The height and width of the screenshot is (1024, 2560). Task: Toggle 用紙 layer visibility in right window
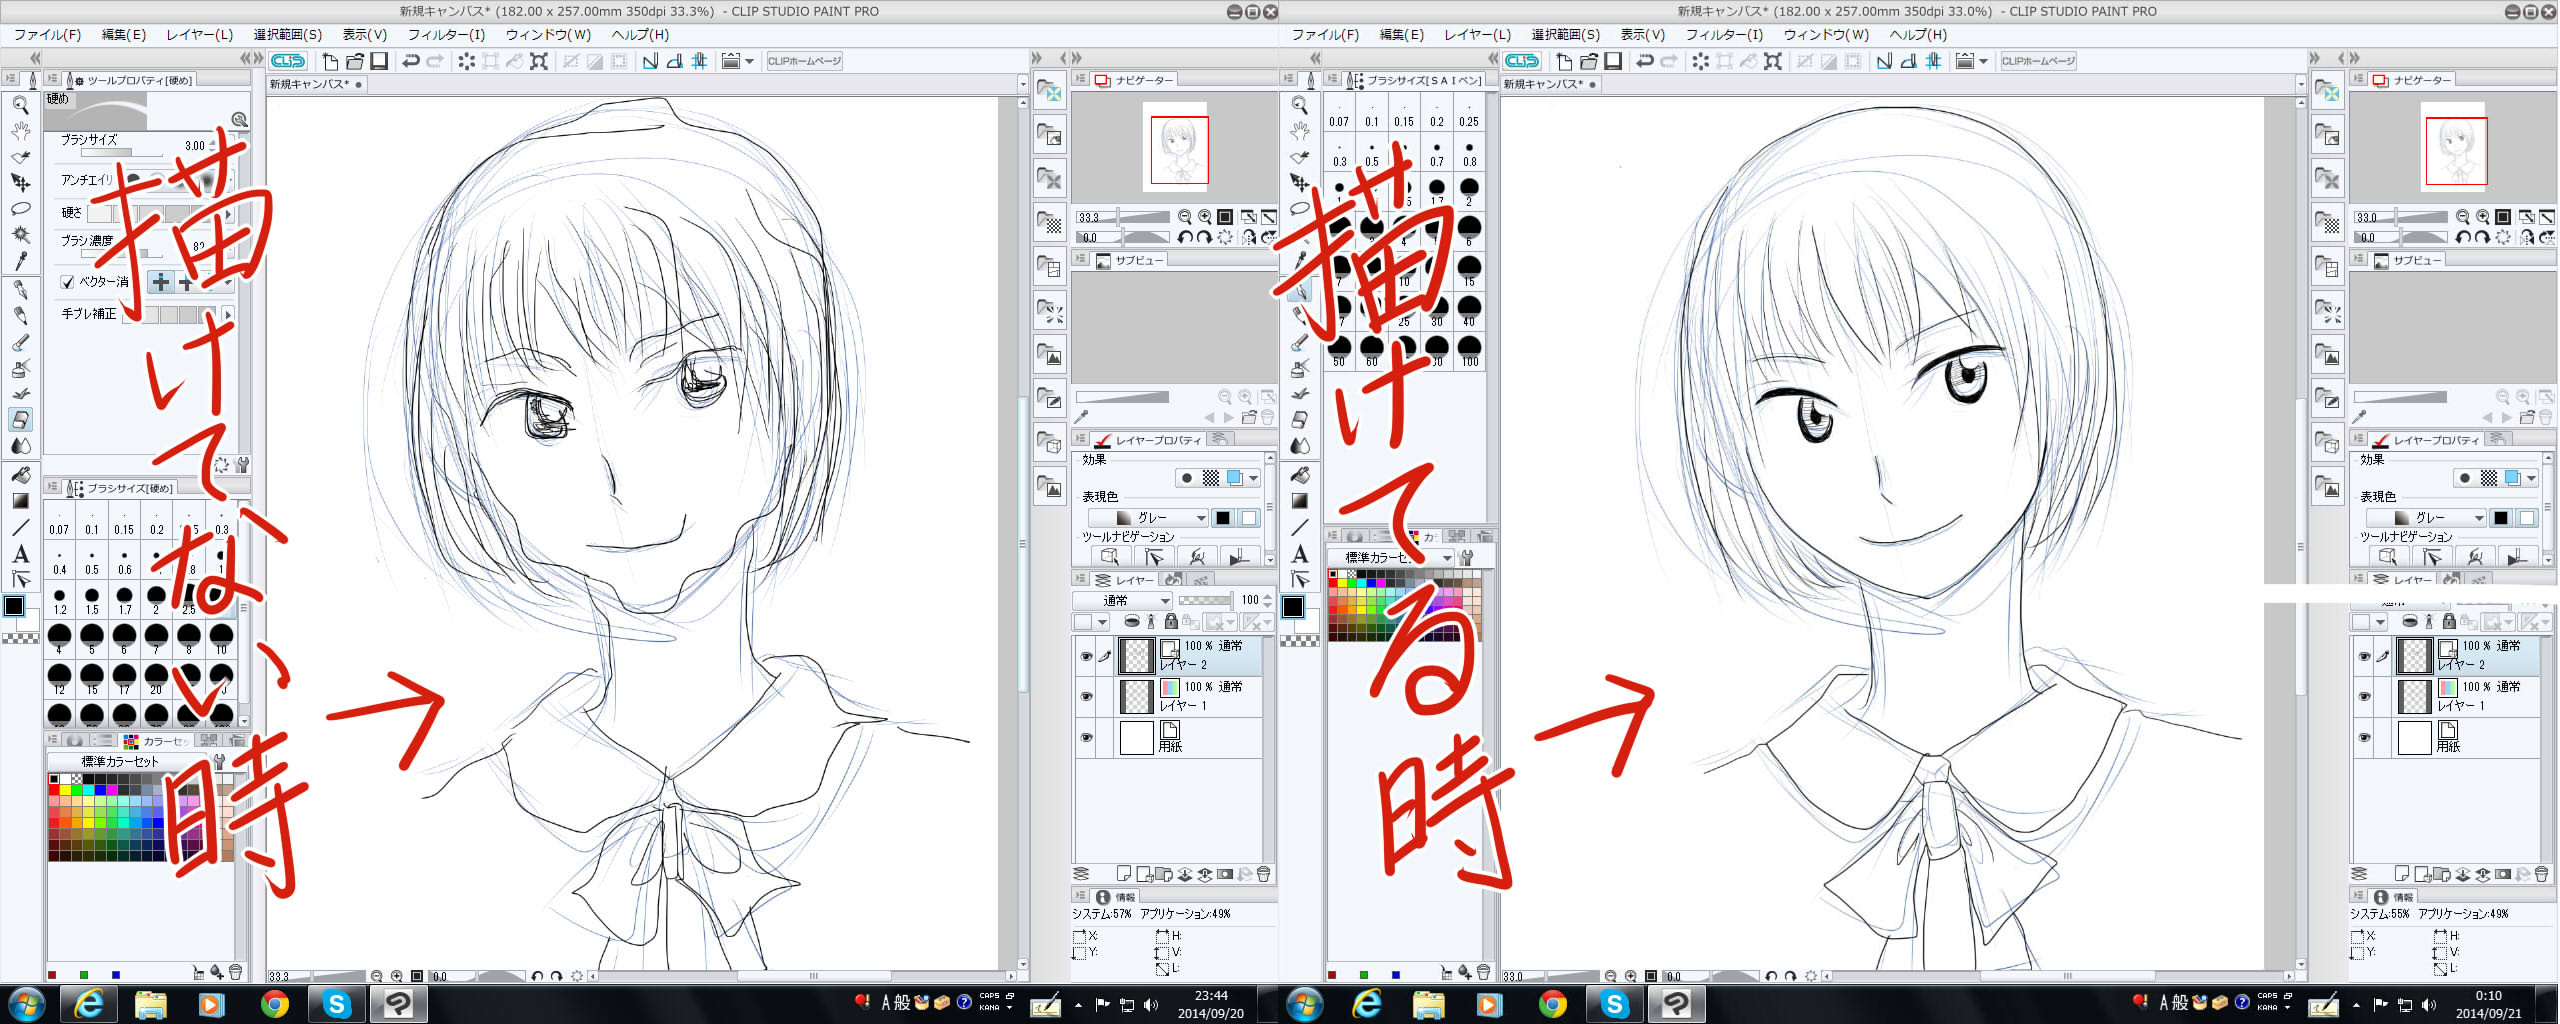click(x=2364, y=737)
